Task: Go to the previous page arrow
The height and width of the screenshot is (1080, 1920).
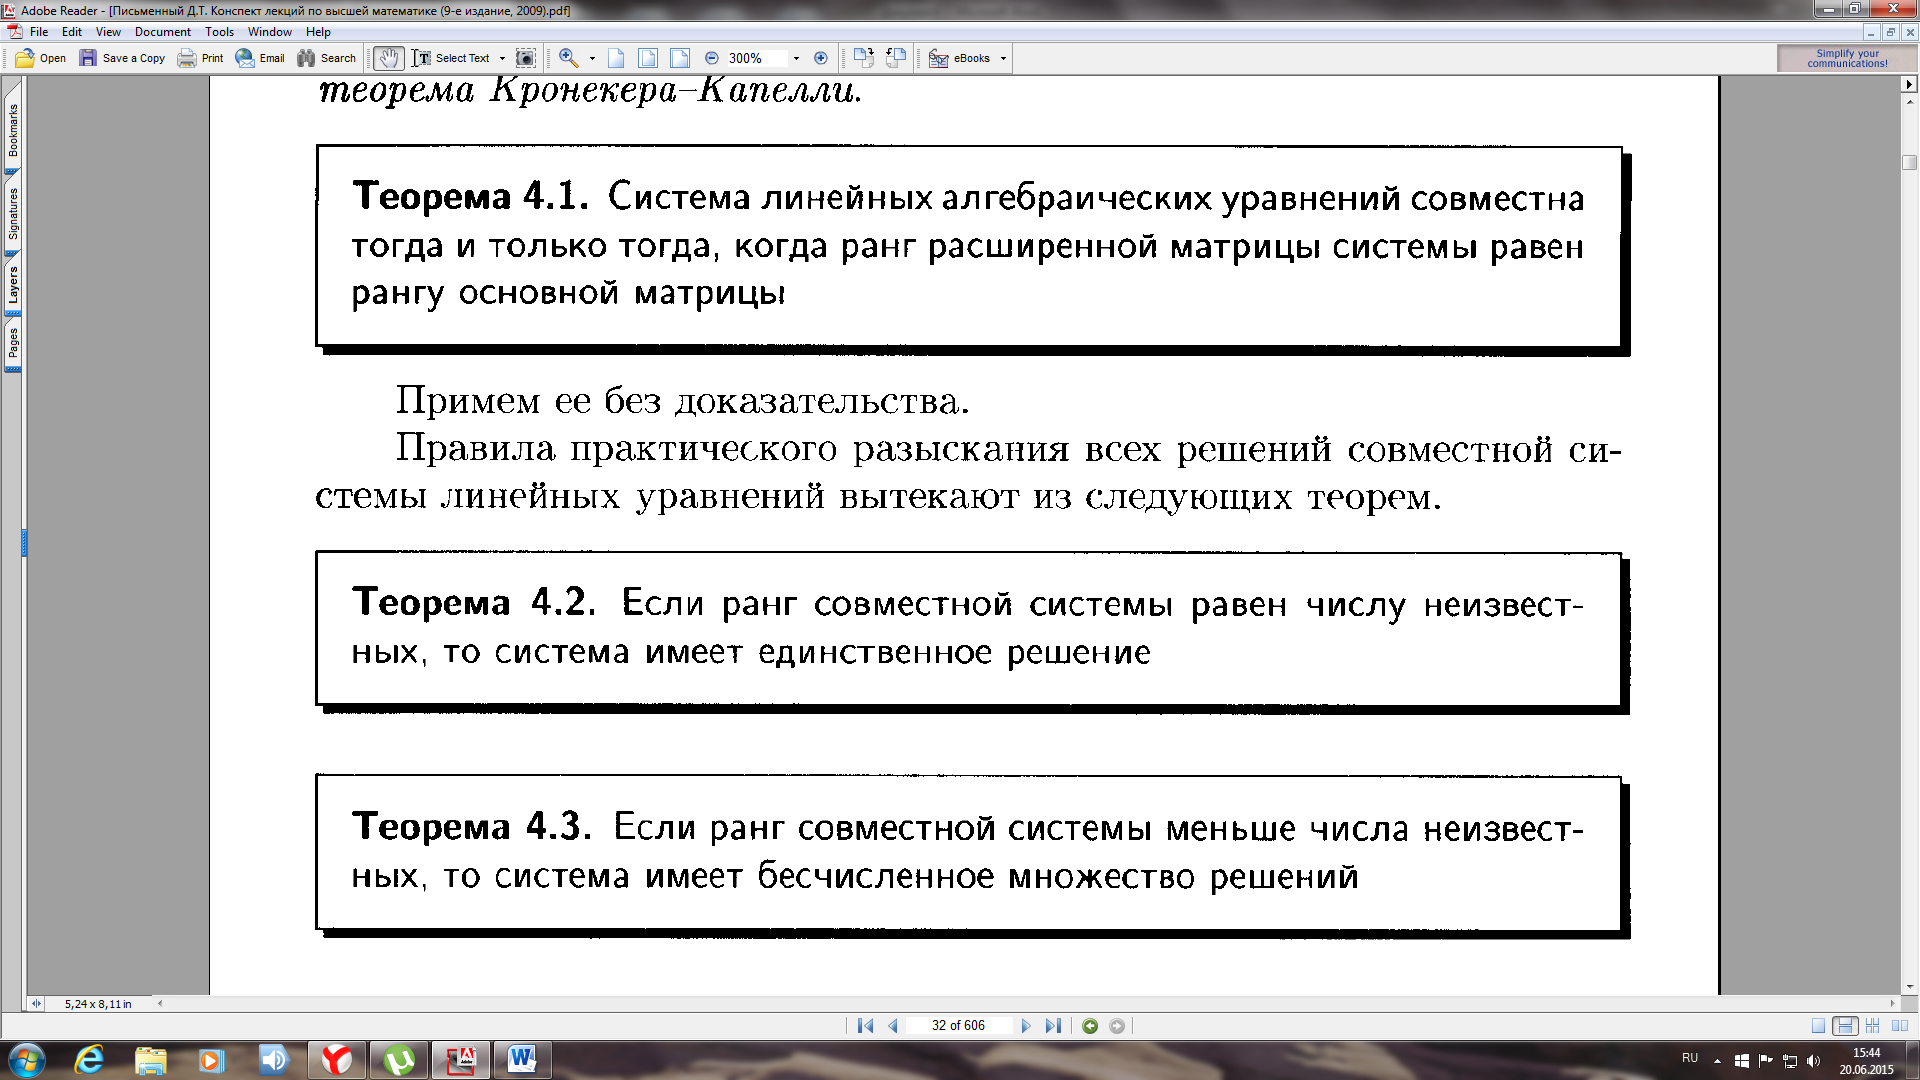Action: pos(893,1026)
